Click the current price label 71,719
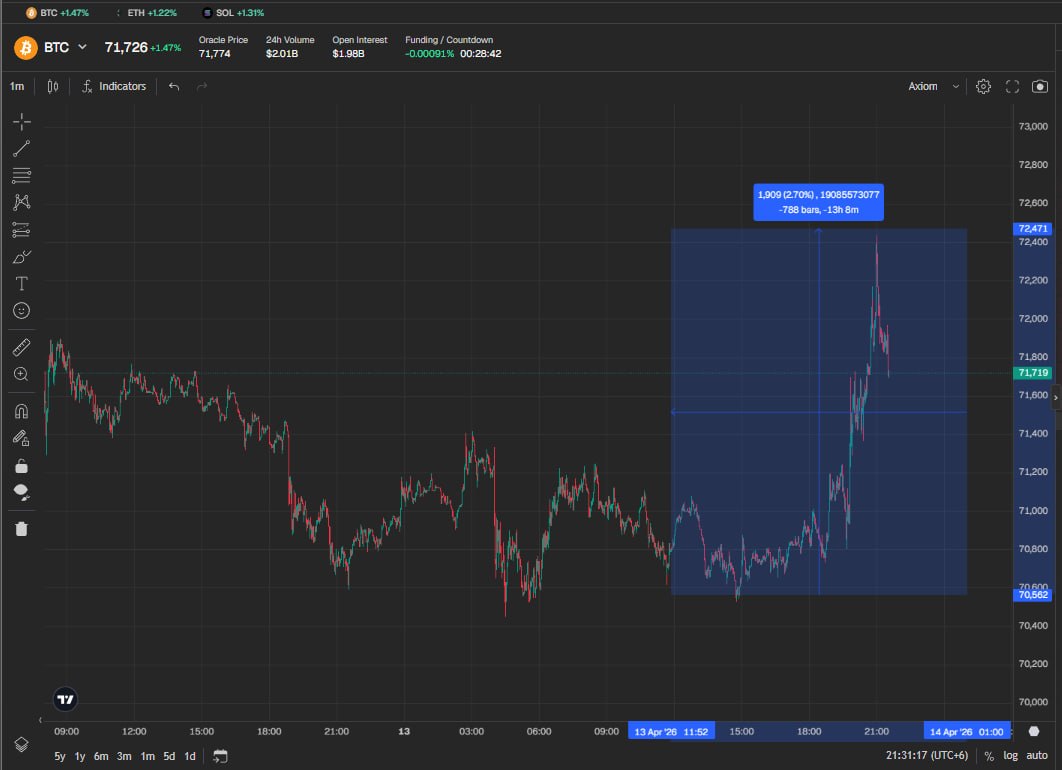1062x770 pixels. coord(1032,372)
